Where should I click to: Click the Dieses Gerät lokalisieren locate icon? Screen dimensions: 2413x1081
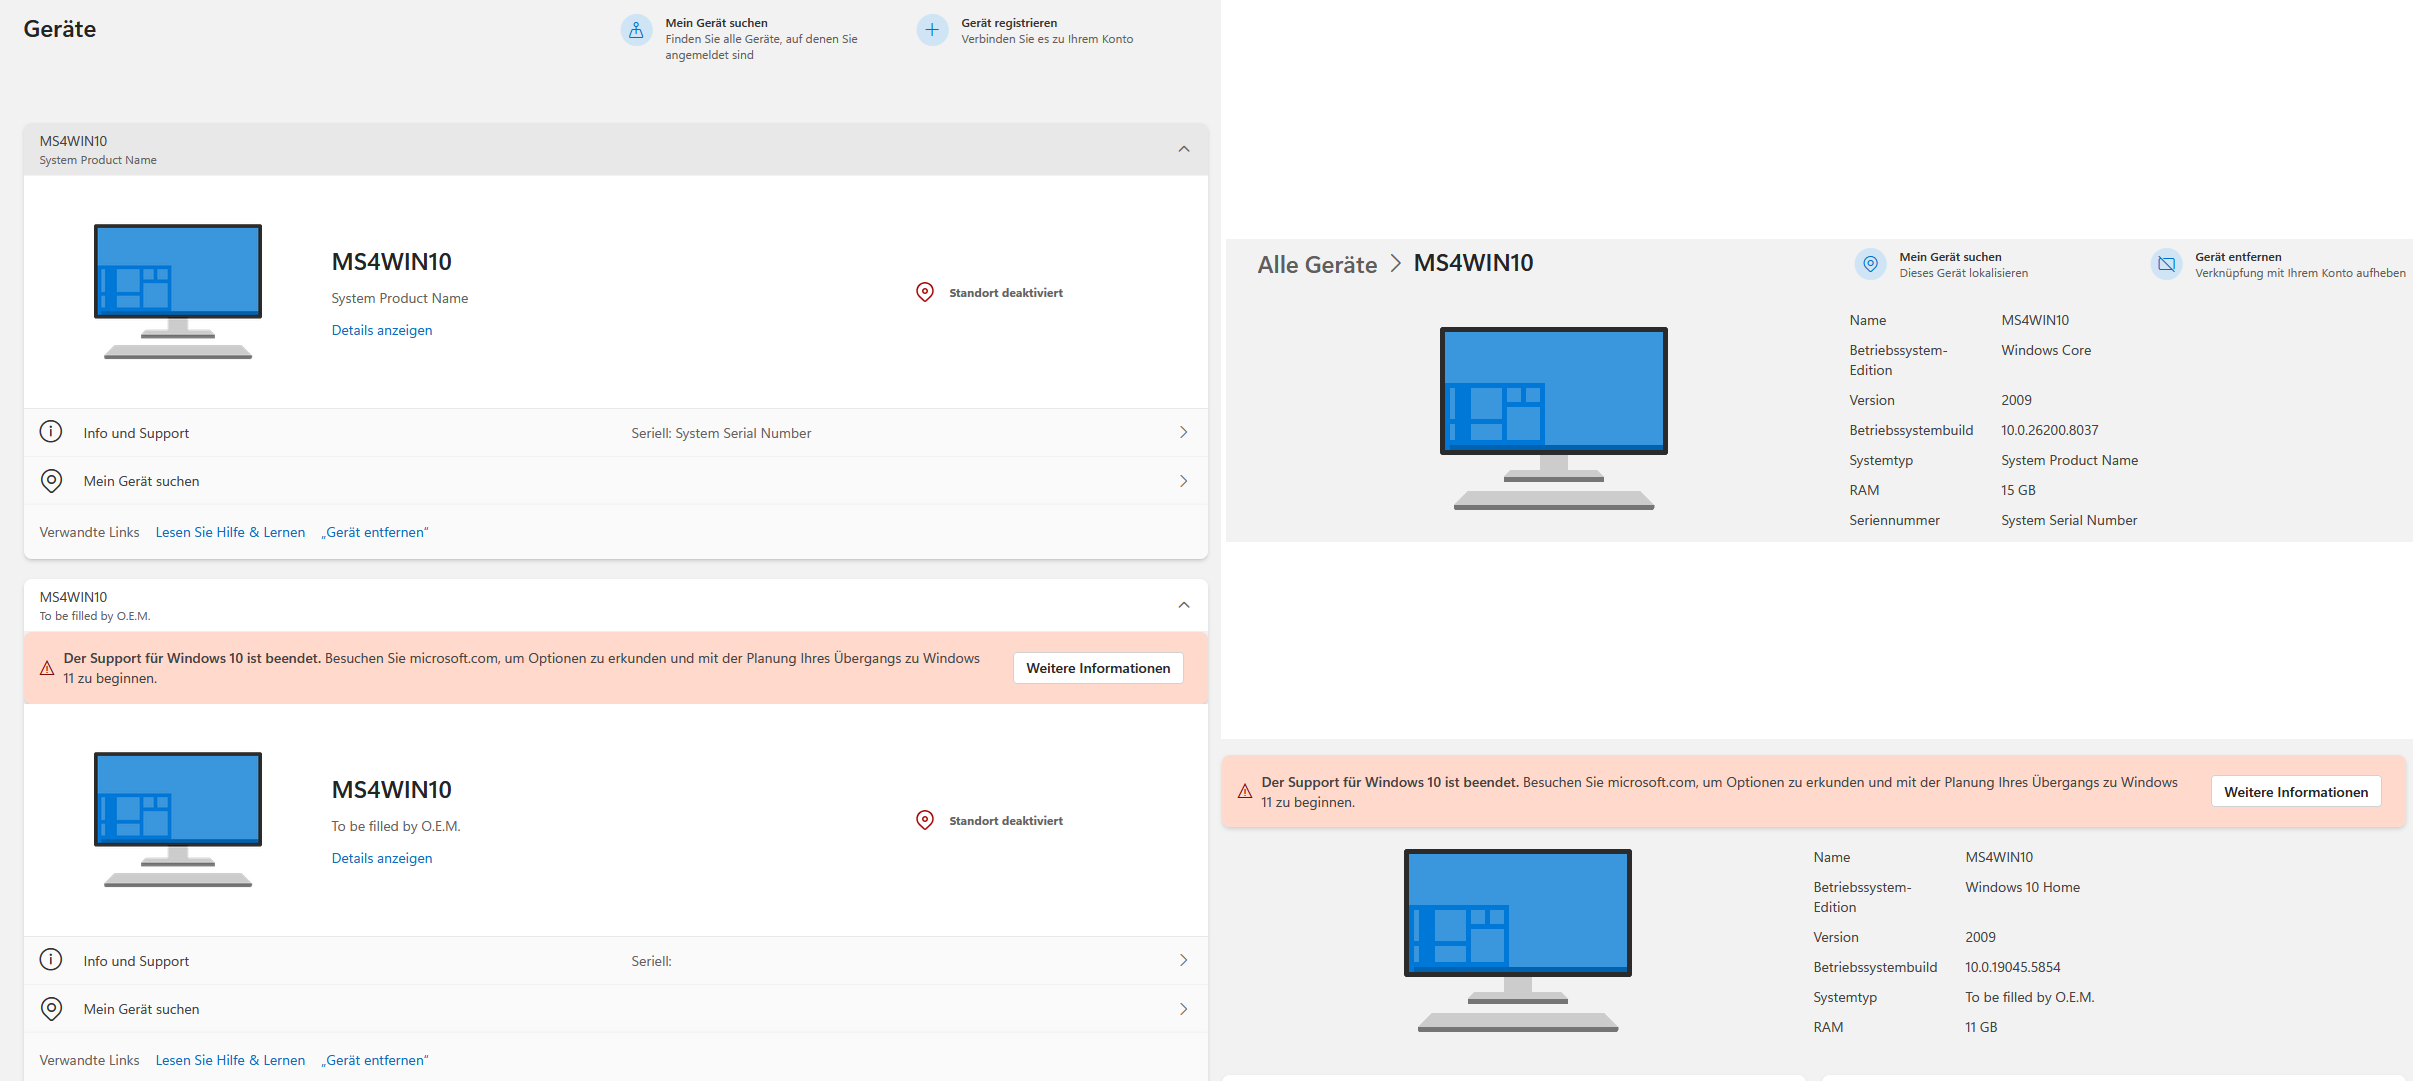(x=1870, y=264)
